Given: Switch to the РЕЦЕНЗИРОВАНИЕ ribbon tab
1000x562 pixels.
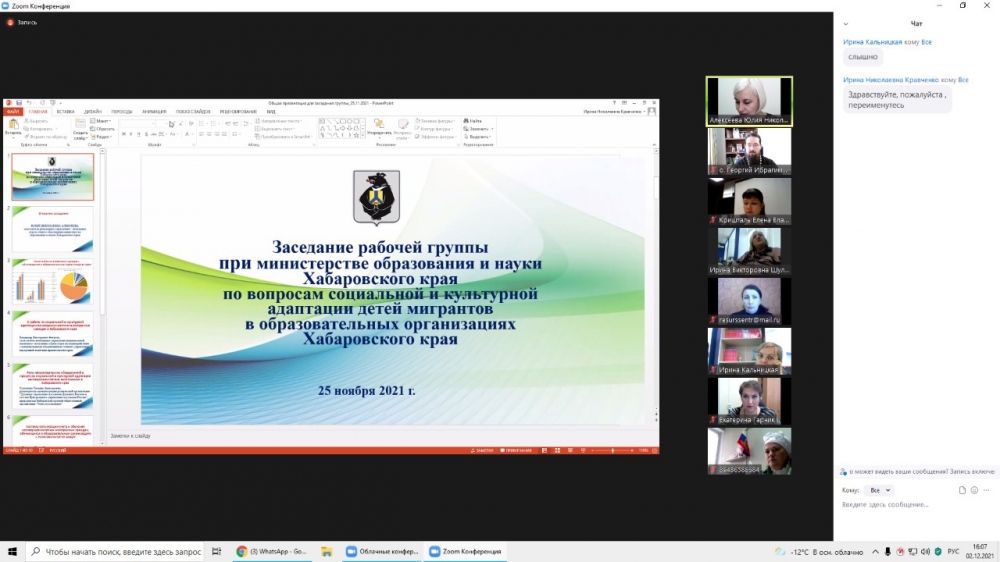Looking at the screenshot, I should click(238, 112).
